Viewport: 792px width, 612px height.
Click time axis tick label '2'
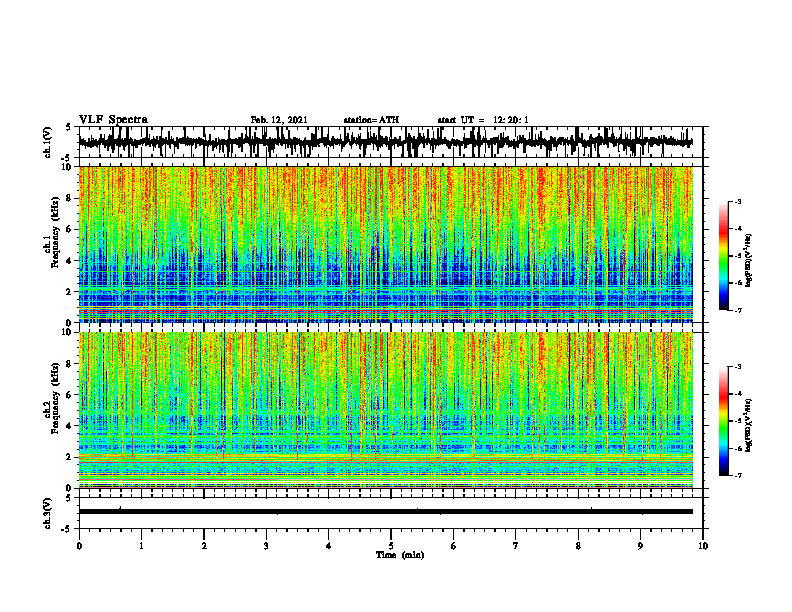(x=204, y=546)
